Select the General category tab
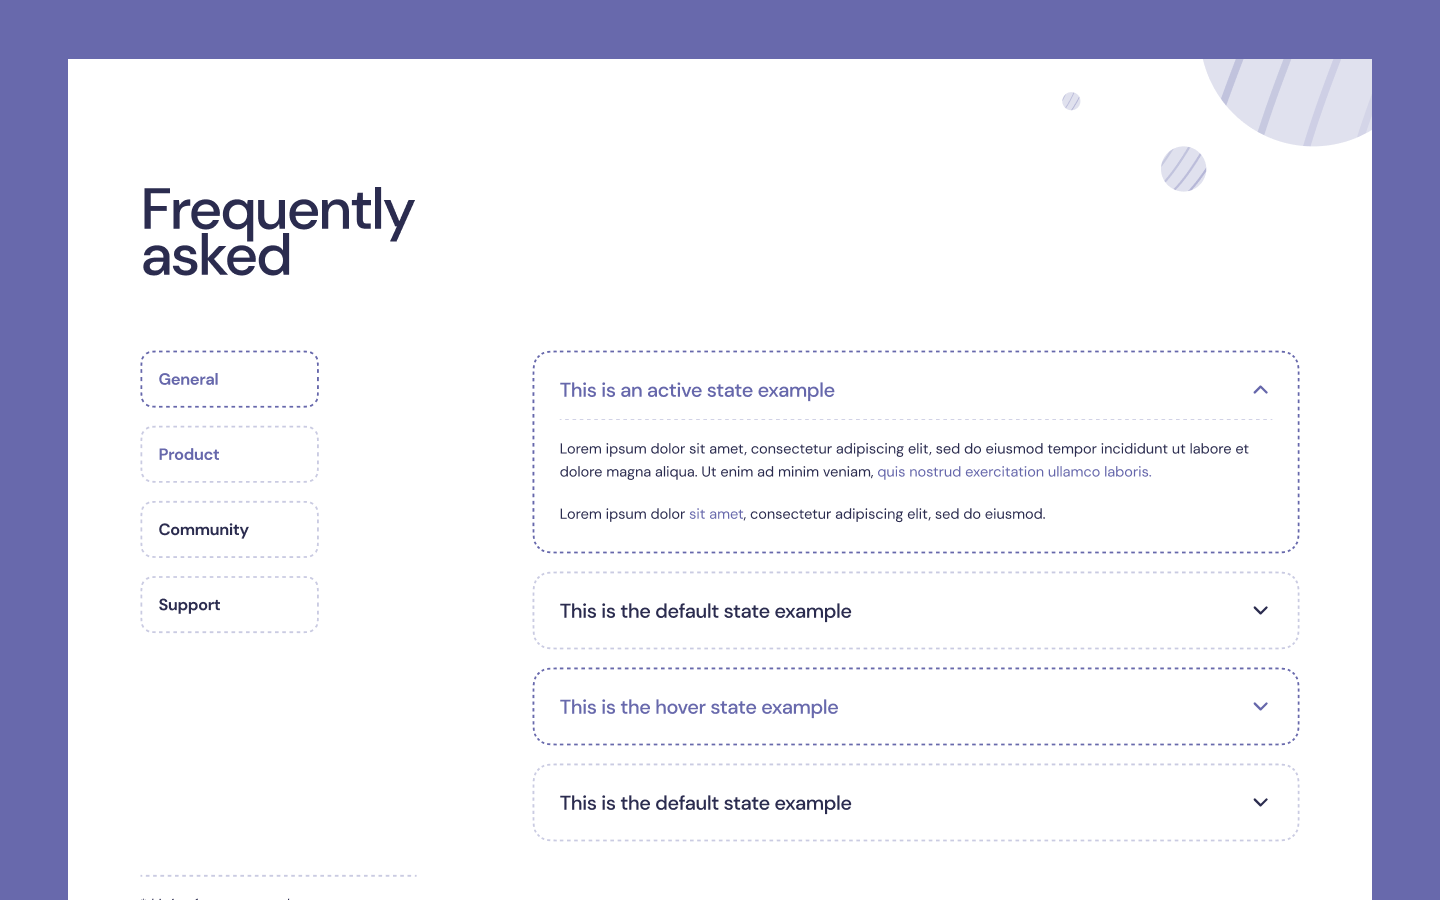This screenshot has height=900, width=1440. [229, 379]
